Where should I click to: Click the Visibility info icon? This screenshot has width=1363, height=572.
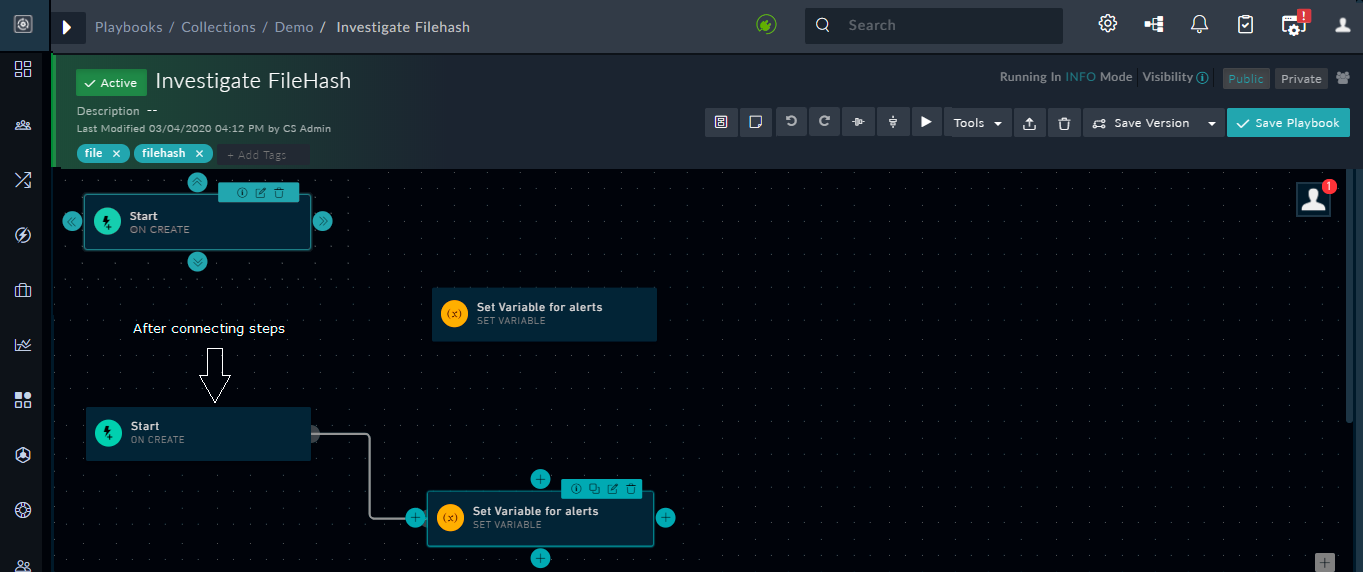coord(1202,77)
